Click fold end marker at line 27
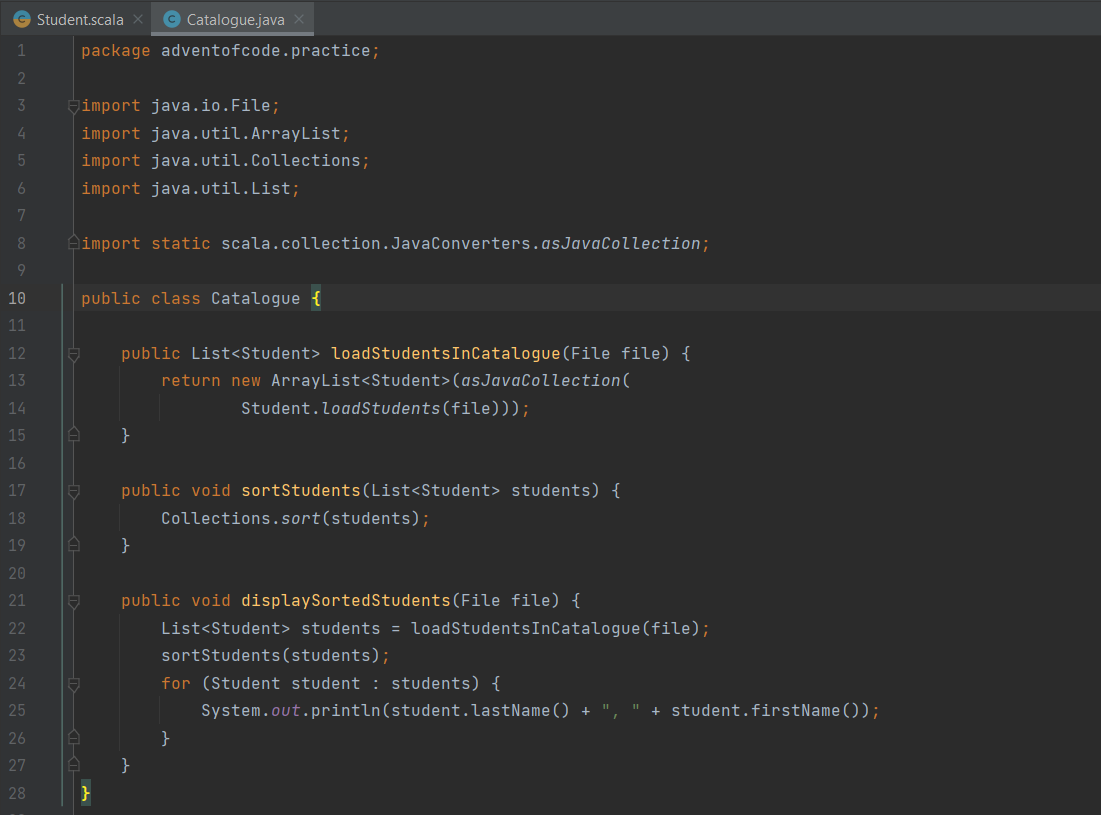 pyautogui.click(x=74, y=765)
